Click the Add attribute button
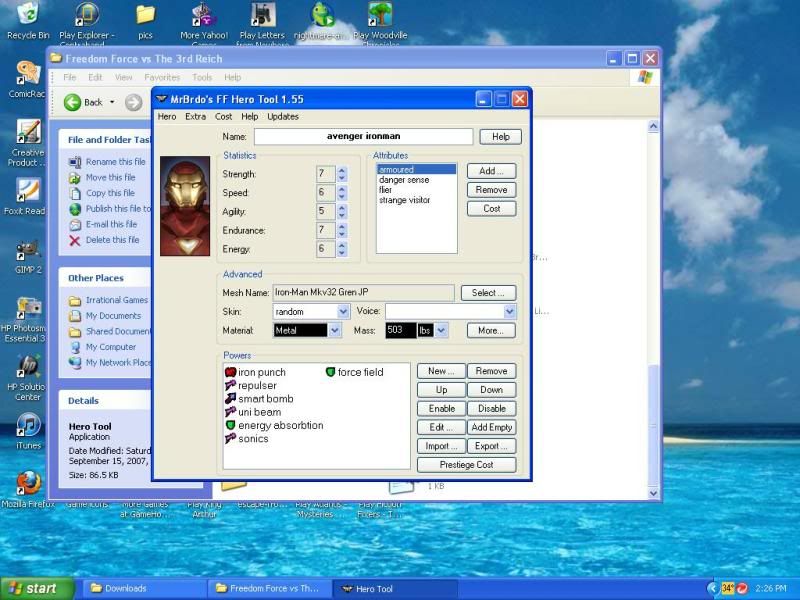Image resolution: width=800 pixels, height=600 pixels. coord(491,171)
